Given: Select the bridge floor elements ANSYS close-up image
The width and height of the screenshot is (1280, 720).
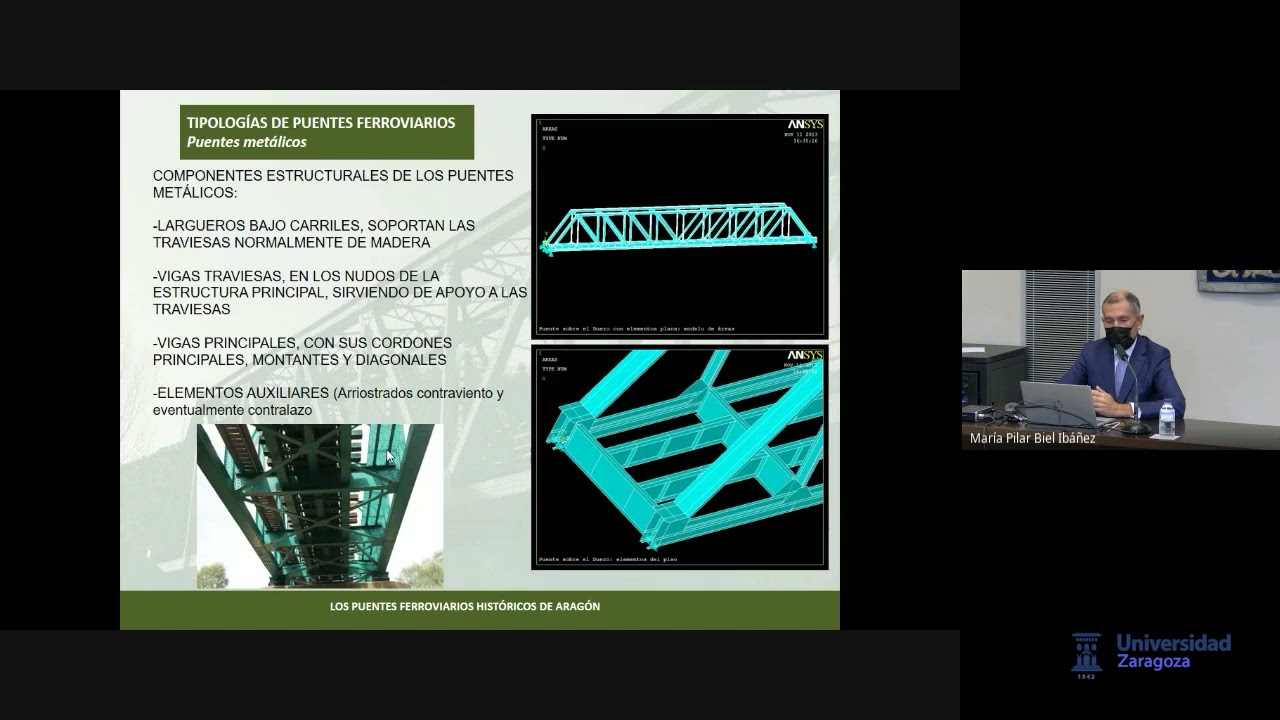Looking at the screenshot, I should point(679,457).
